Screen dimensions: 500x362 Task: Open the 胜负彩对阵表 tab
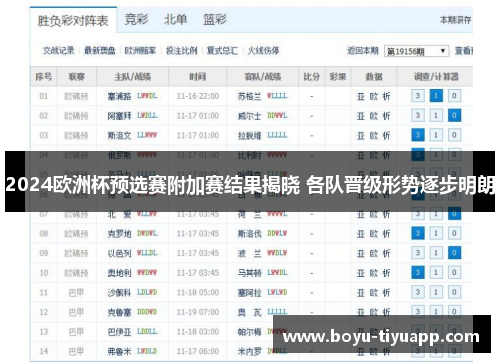(73, 21)
